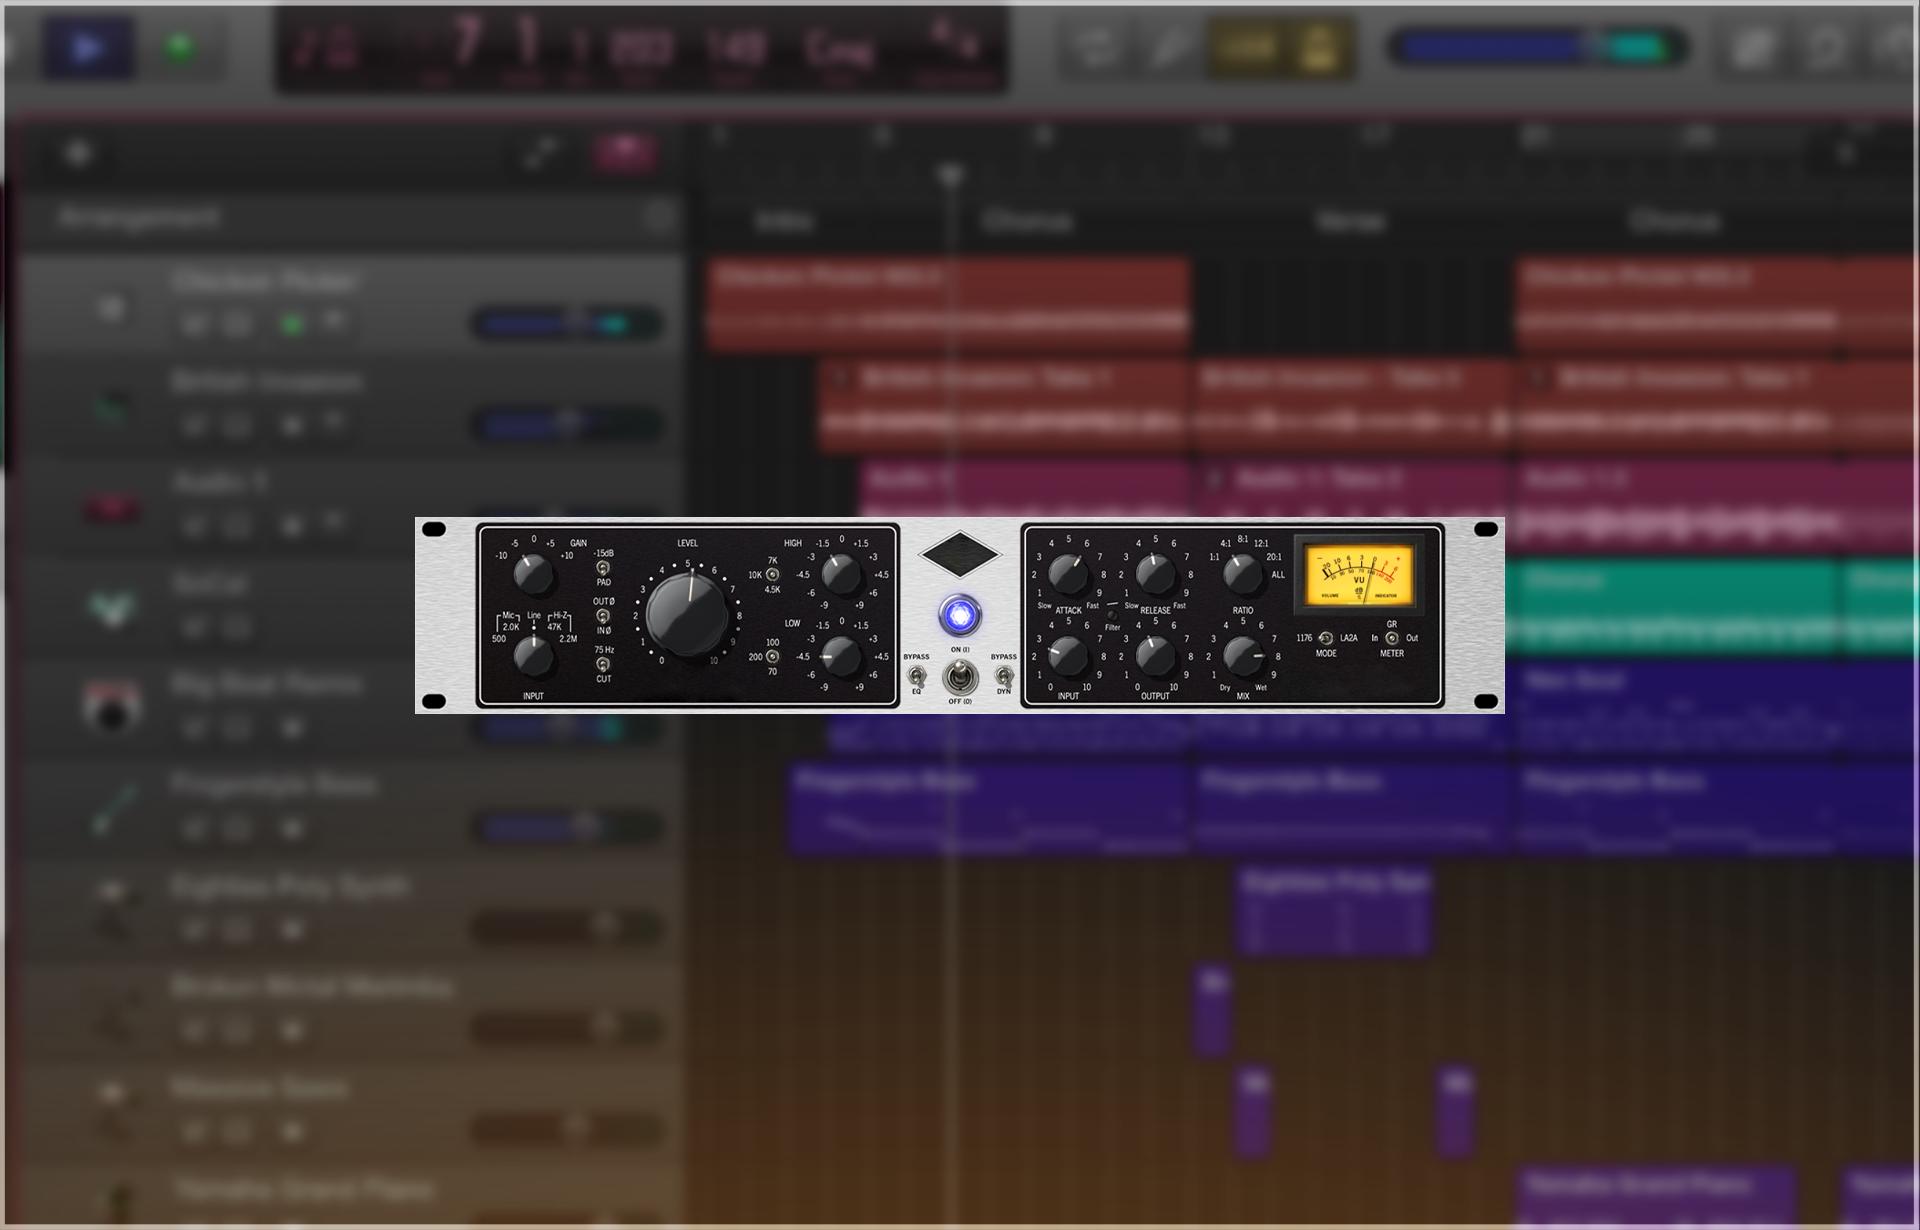Image resolution: width=1920 pixels, height=1230 pixels.
Task: Click the green button beside the Play button
Action: click(x=180, y=47)
